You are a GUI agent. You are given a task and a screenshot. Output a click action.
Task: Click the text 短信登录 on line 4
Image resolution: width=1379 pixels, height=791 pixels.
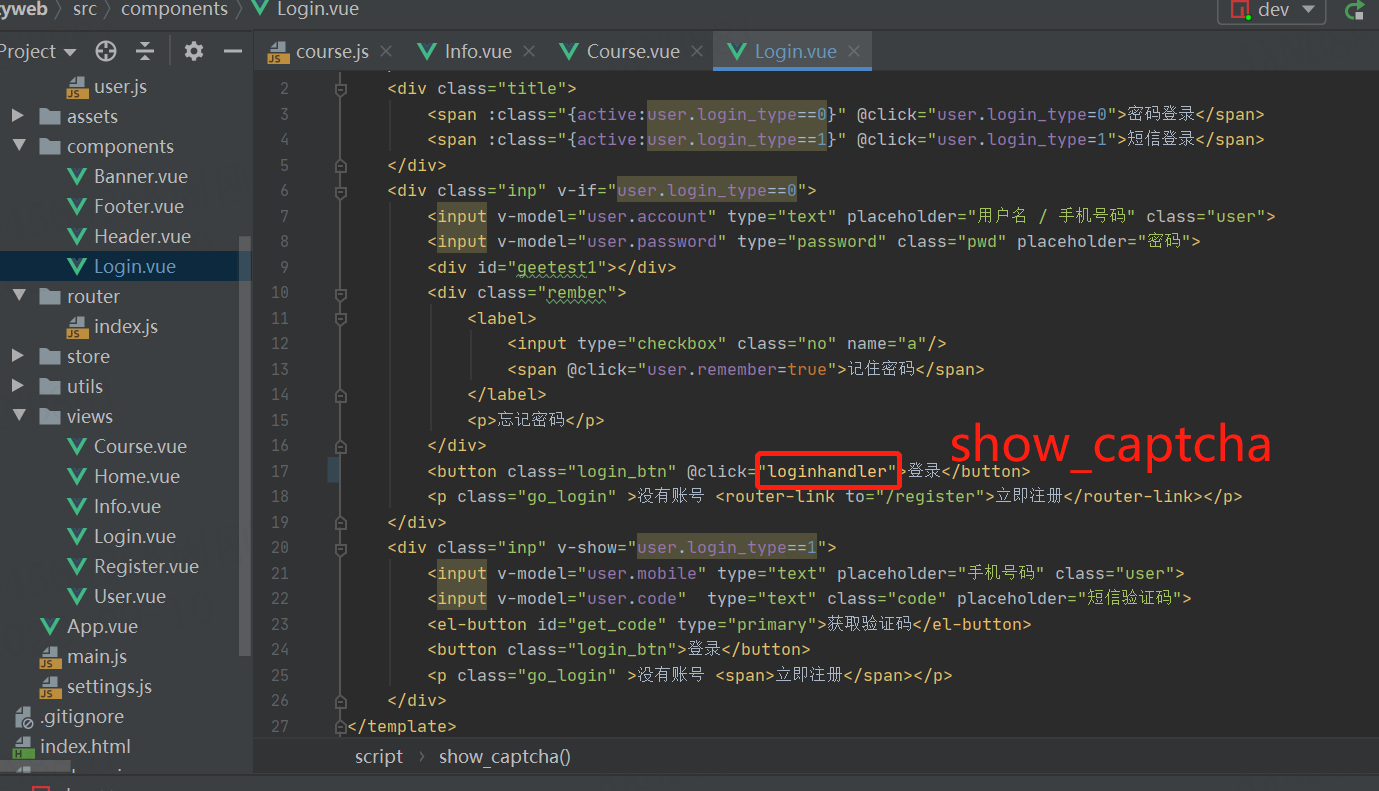tap(1161, 140)
